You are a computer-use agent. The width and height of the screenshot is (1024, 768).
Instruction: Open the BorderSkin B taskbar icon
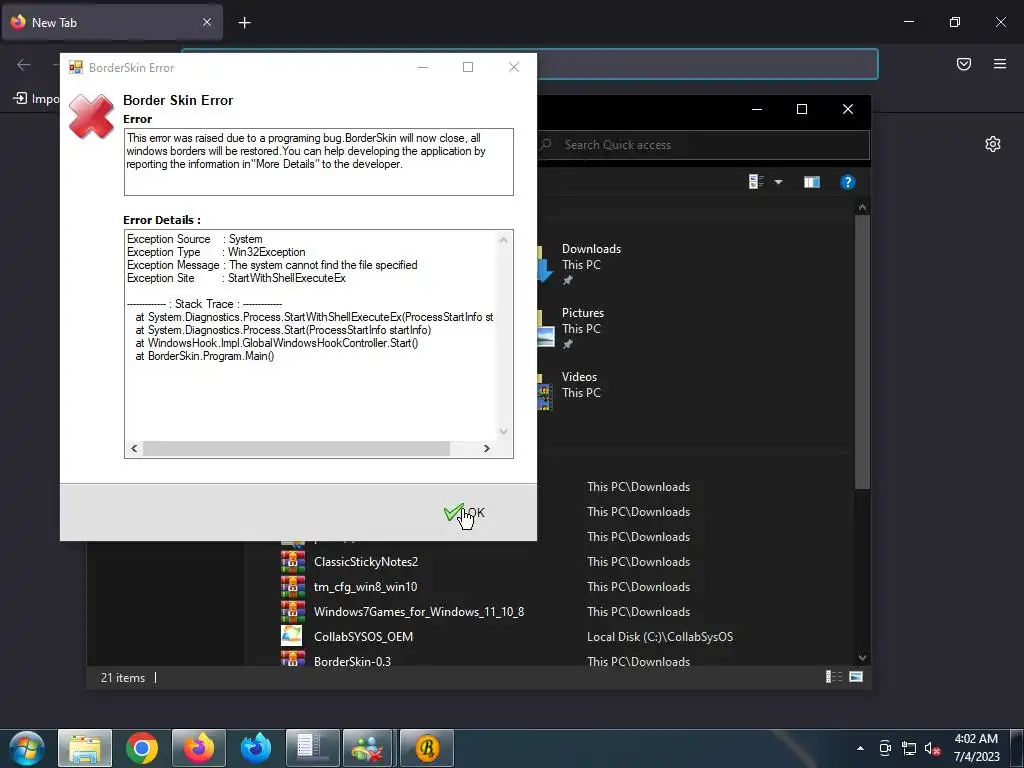coord(426,748)
